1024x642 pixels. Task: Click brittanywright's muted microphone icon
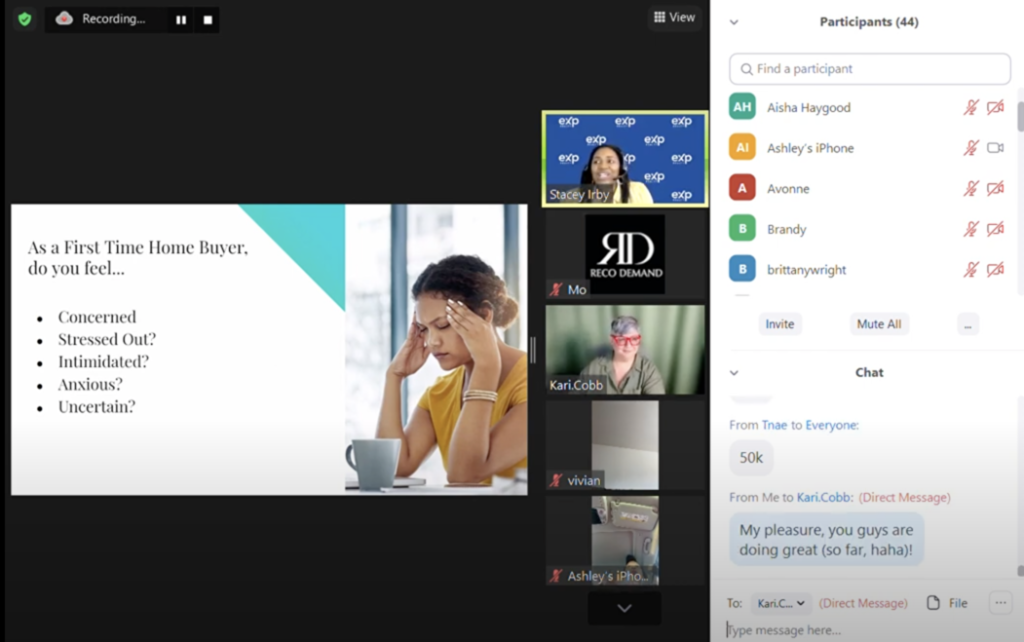pyautogui.click(x=970, y=270)
